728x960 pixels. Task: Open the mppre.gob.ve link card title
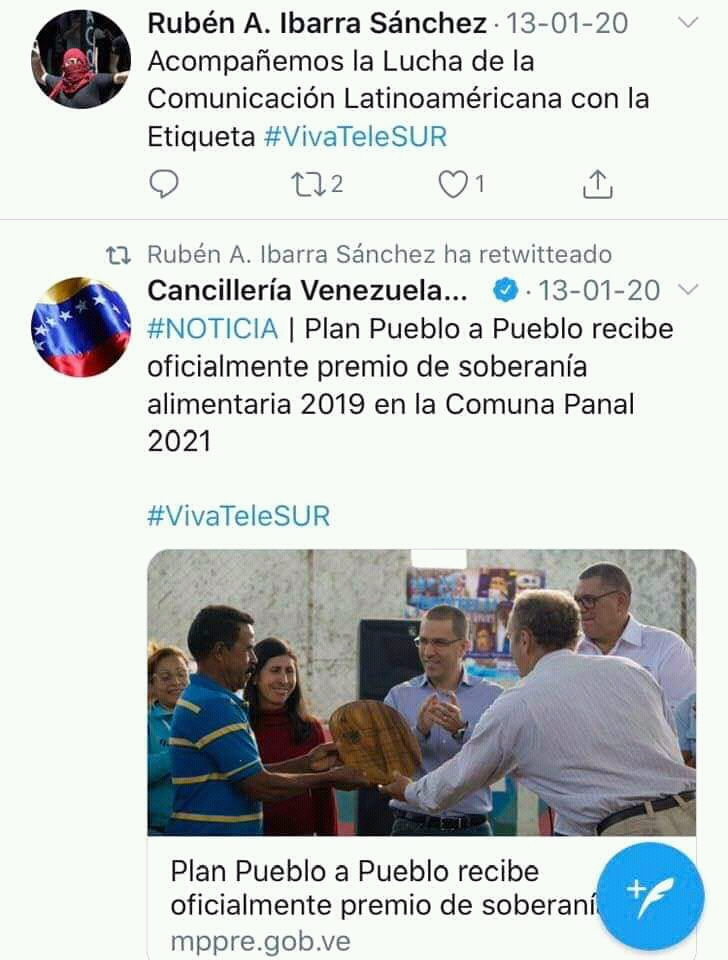point(383,888)
